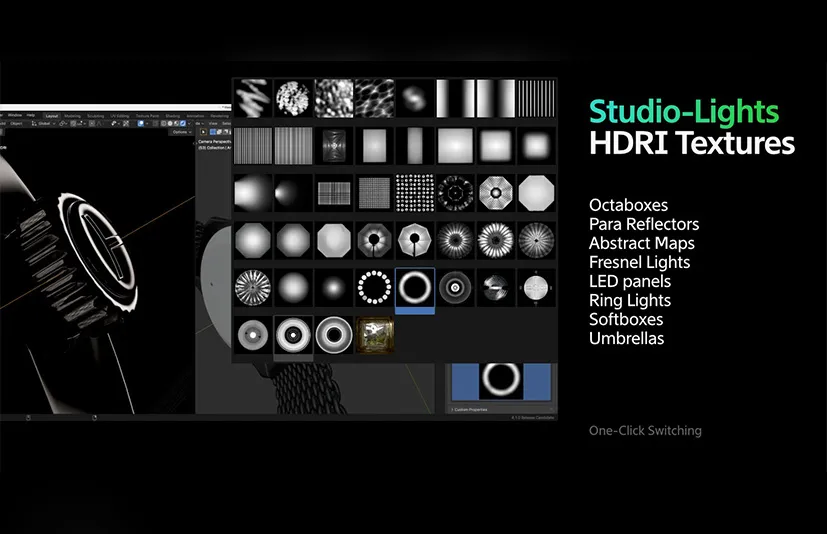Toggle viewport overlays
827x534 pixels.
click(x=141, y=123)
